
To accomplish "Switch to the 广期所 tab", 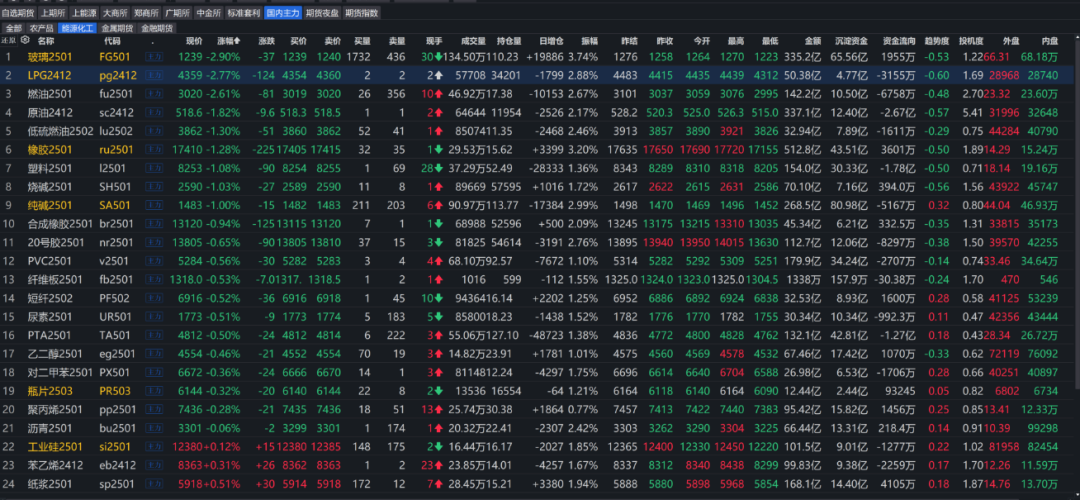I will pos(178,13).
